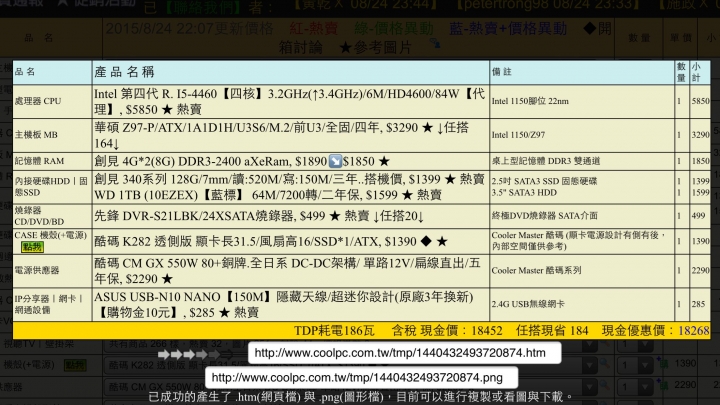Image resolution: width=720 pixels, height=405 pixels.
Task: Click 任搭現省 184 in yellow bar
Action: click(552, 331)
